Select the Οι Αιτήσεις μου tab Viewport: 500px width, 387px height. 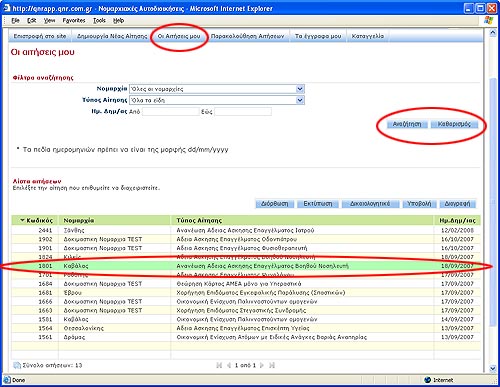tap(179, 36)
